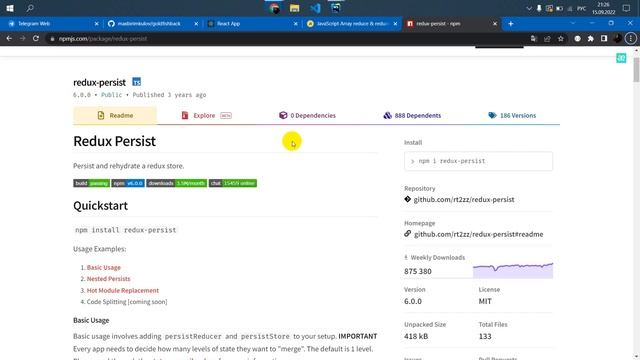
Task: Open the 186 Versions tab
Action: click(512, 116)
